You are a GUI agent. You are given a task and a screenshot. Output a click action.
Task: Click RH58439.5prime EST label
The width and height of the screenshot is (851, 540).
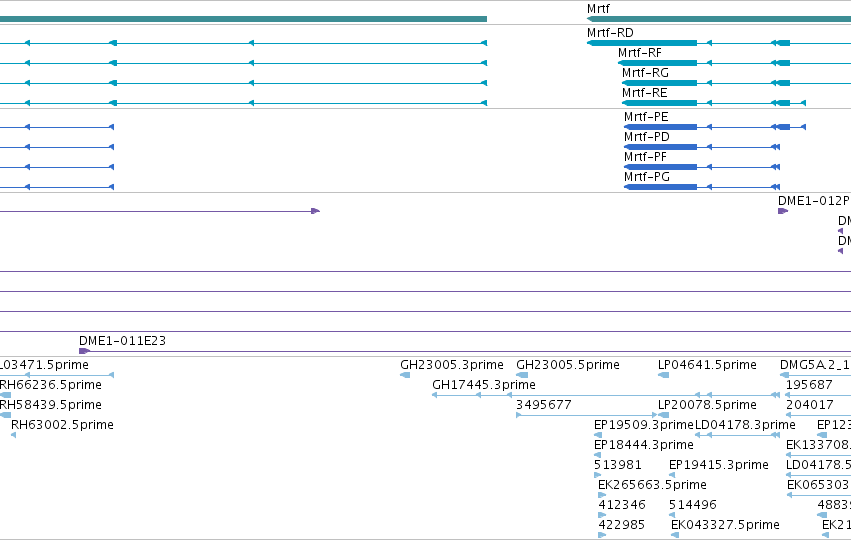(x=50, y=405)
